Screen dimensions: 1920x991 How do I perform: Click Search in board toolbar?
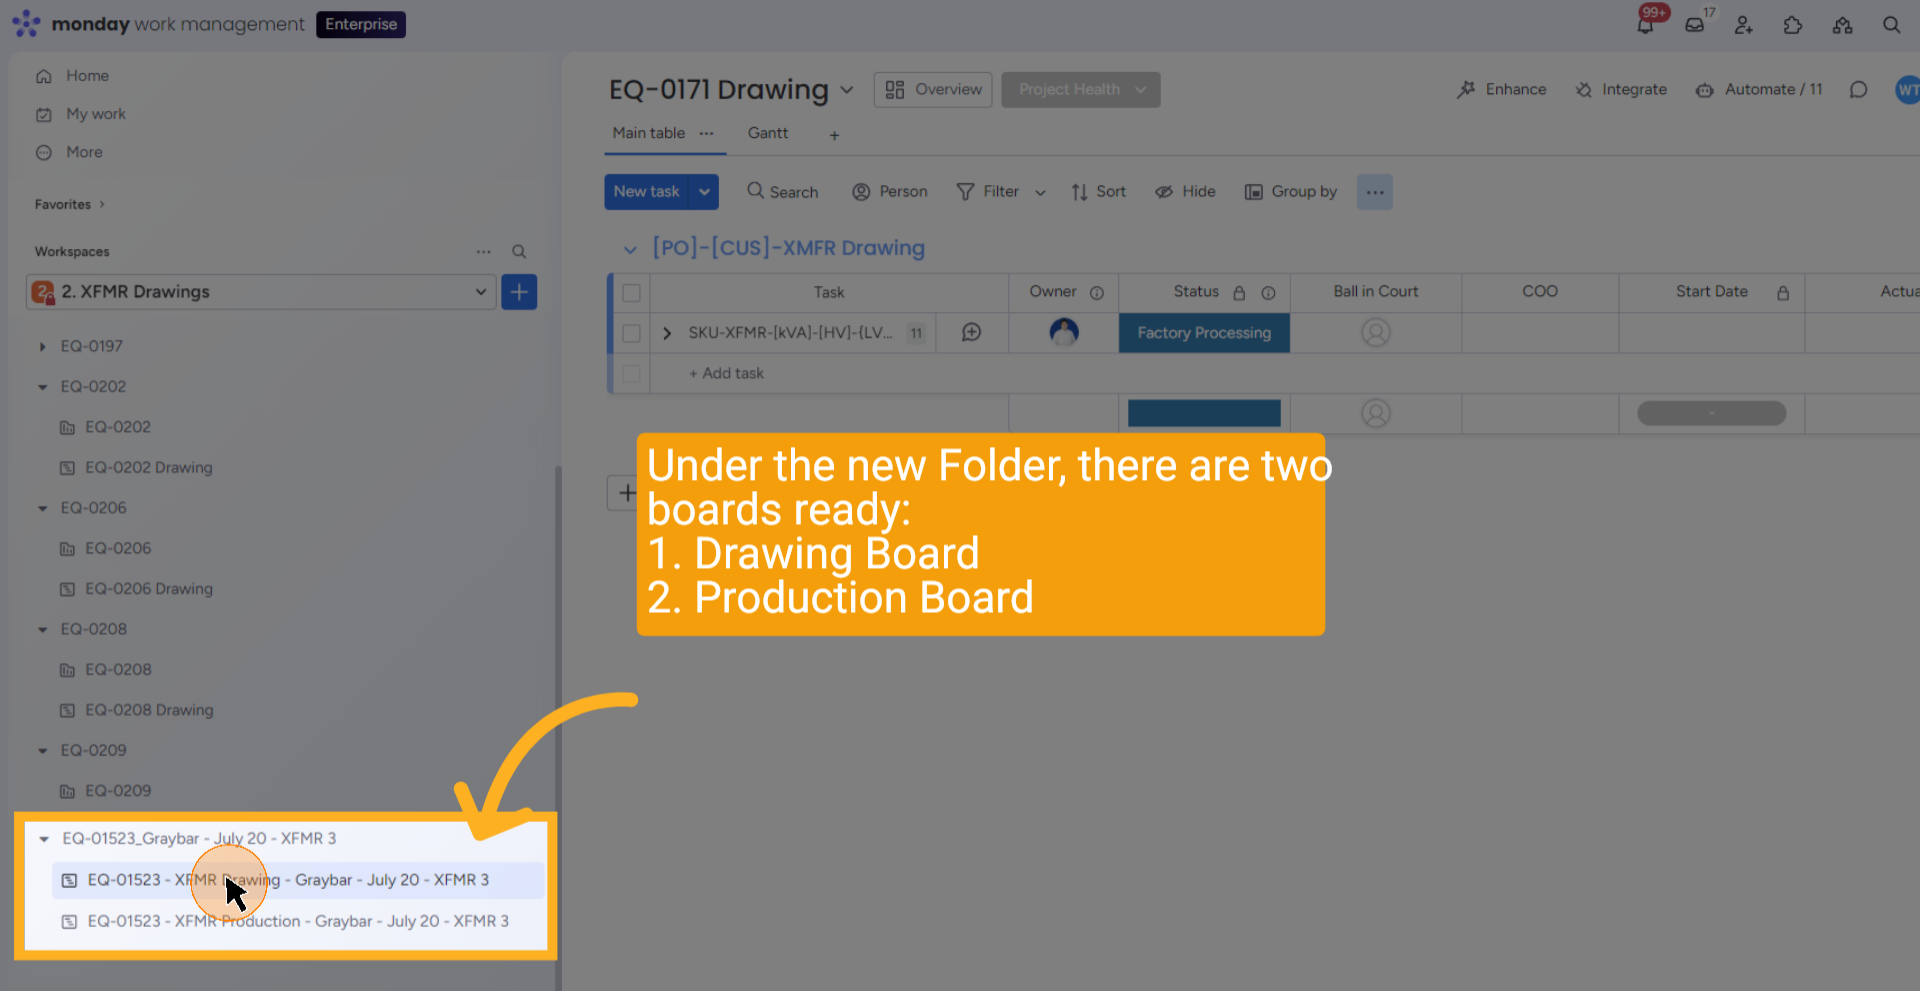[783, 192]
